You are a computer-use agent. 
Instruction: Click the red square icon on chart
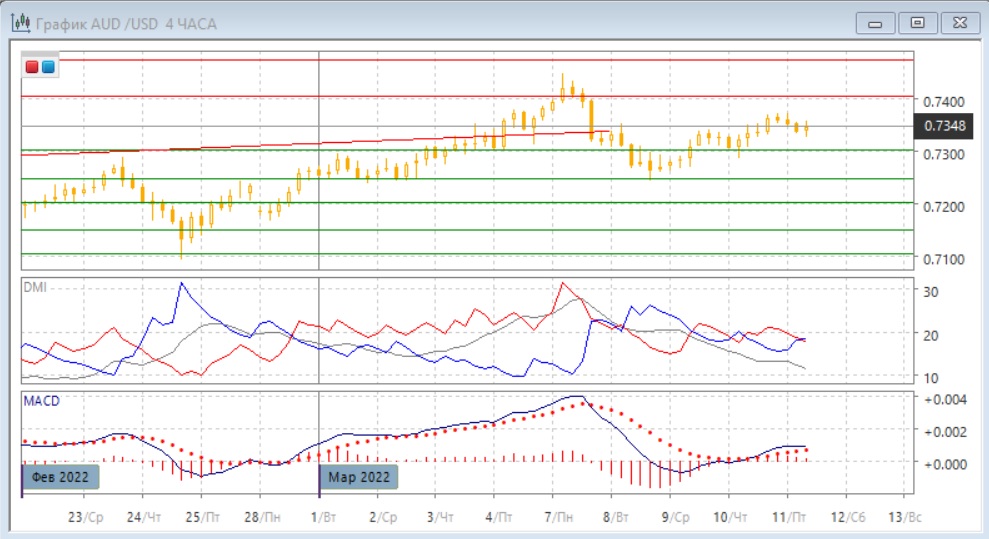[32, 67]
